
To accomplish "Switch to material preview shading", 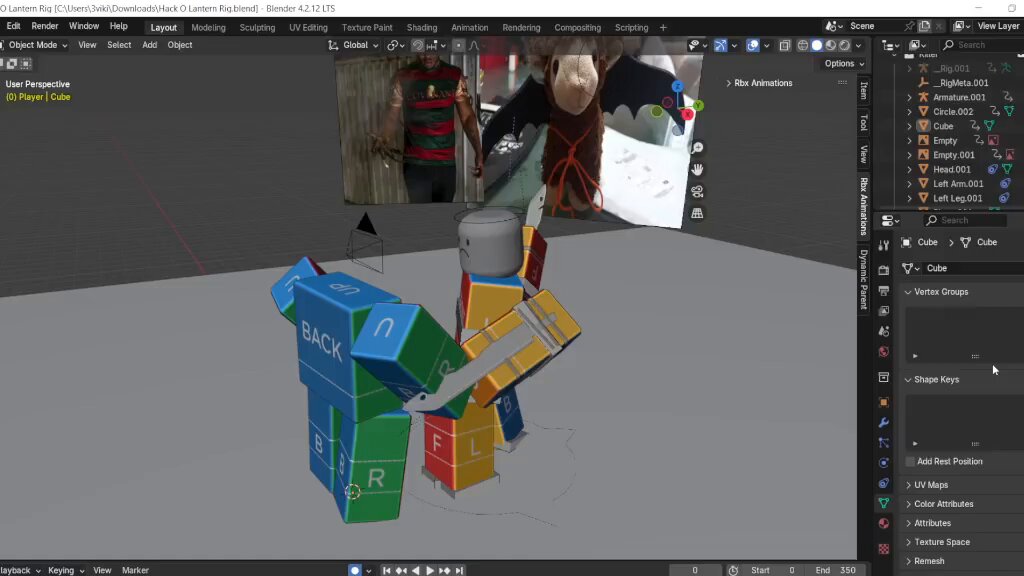I will coord(831,45).
